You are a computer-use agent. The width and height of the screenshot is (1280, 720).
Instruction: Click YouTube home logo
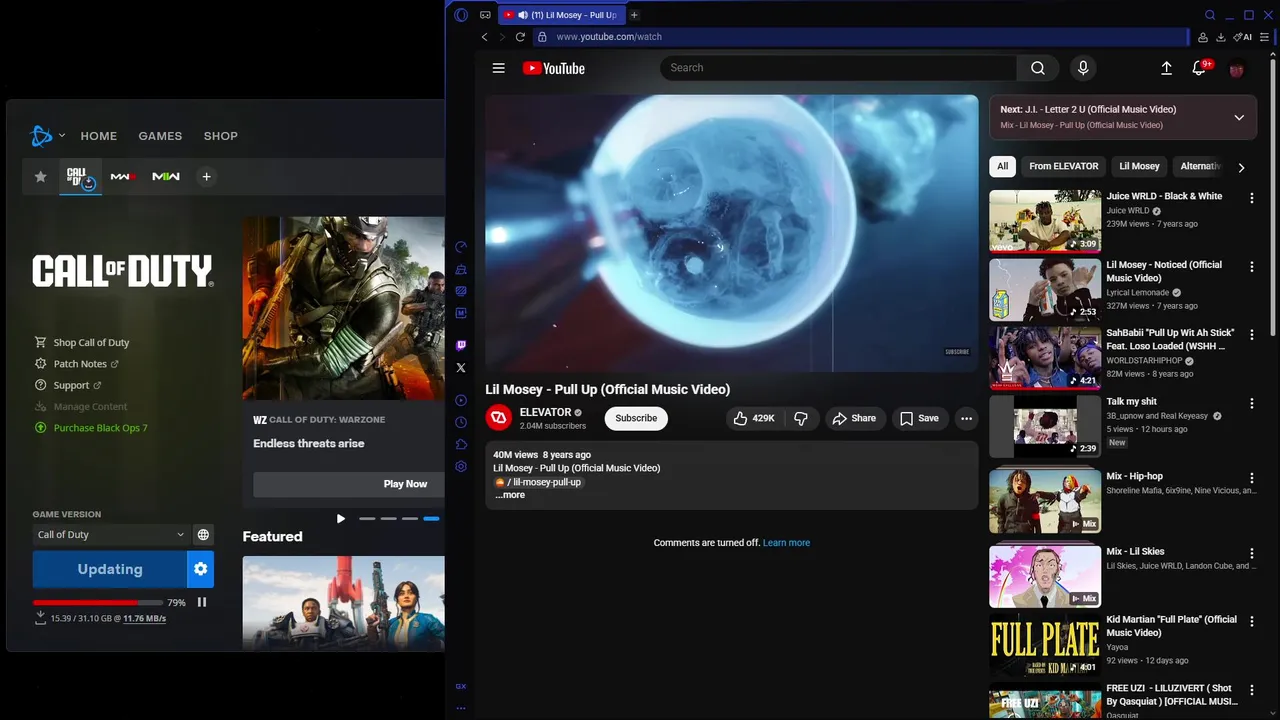click(554, 68)
